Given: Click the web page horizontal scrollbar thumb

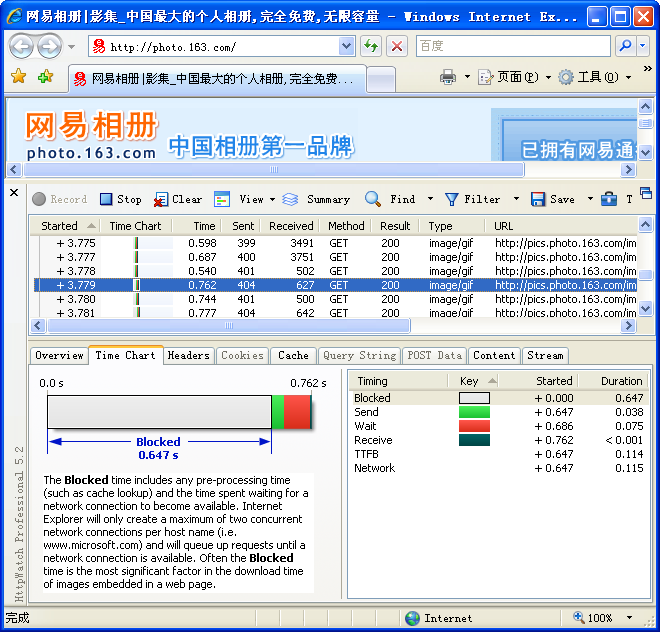Looking at the screenshot, I should (274, 169).
